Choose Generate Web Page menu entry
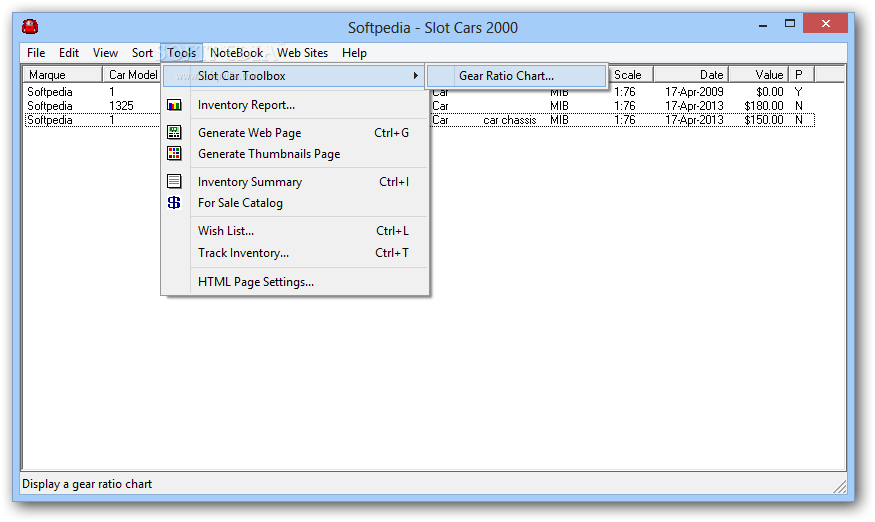This screenshot has height=522, width=875. pyautogui.click(x=296, y=133)
